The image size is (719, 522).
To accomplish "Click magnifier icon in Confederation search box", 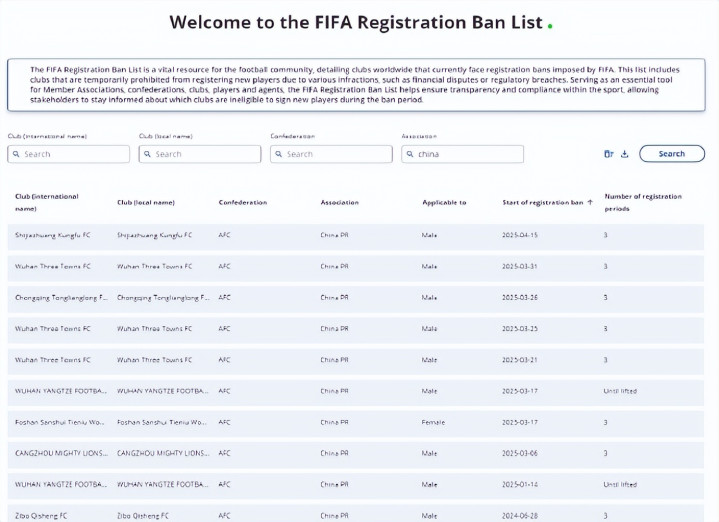I will pyautogui.click(x=278, y=154).
